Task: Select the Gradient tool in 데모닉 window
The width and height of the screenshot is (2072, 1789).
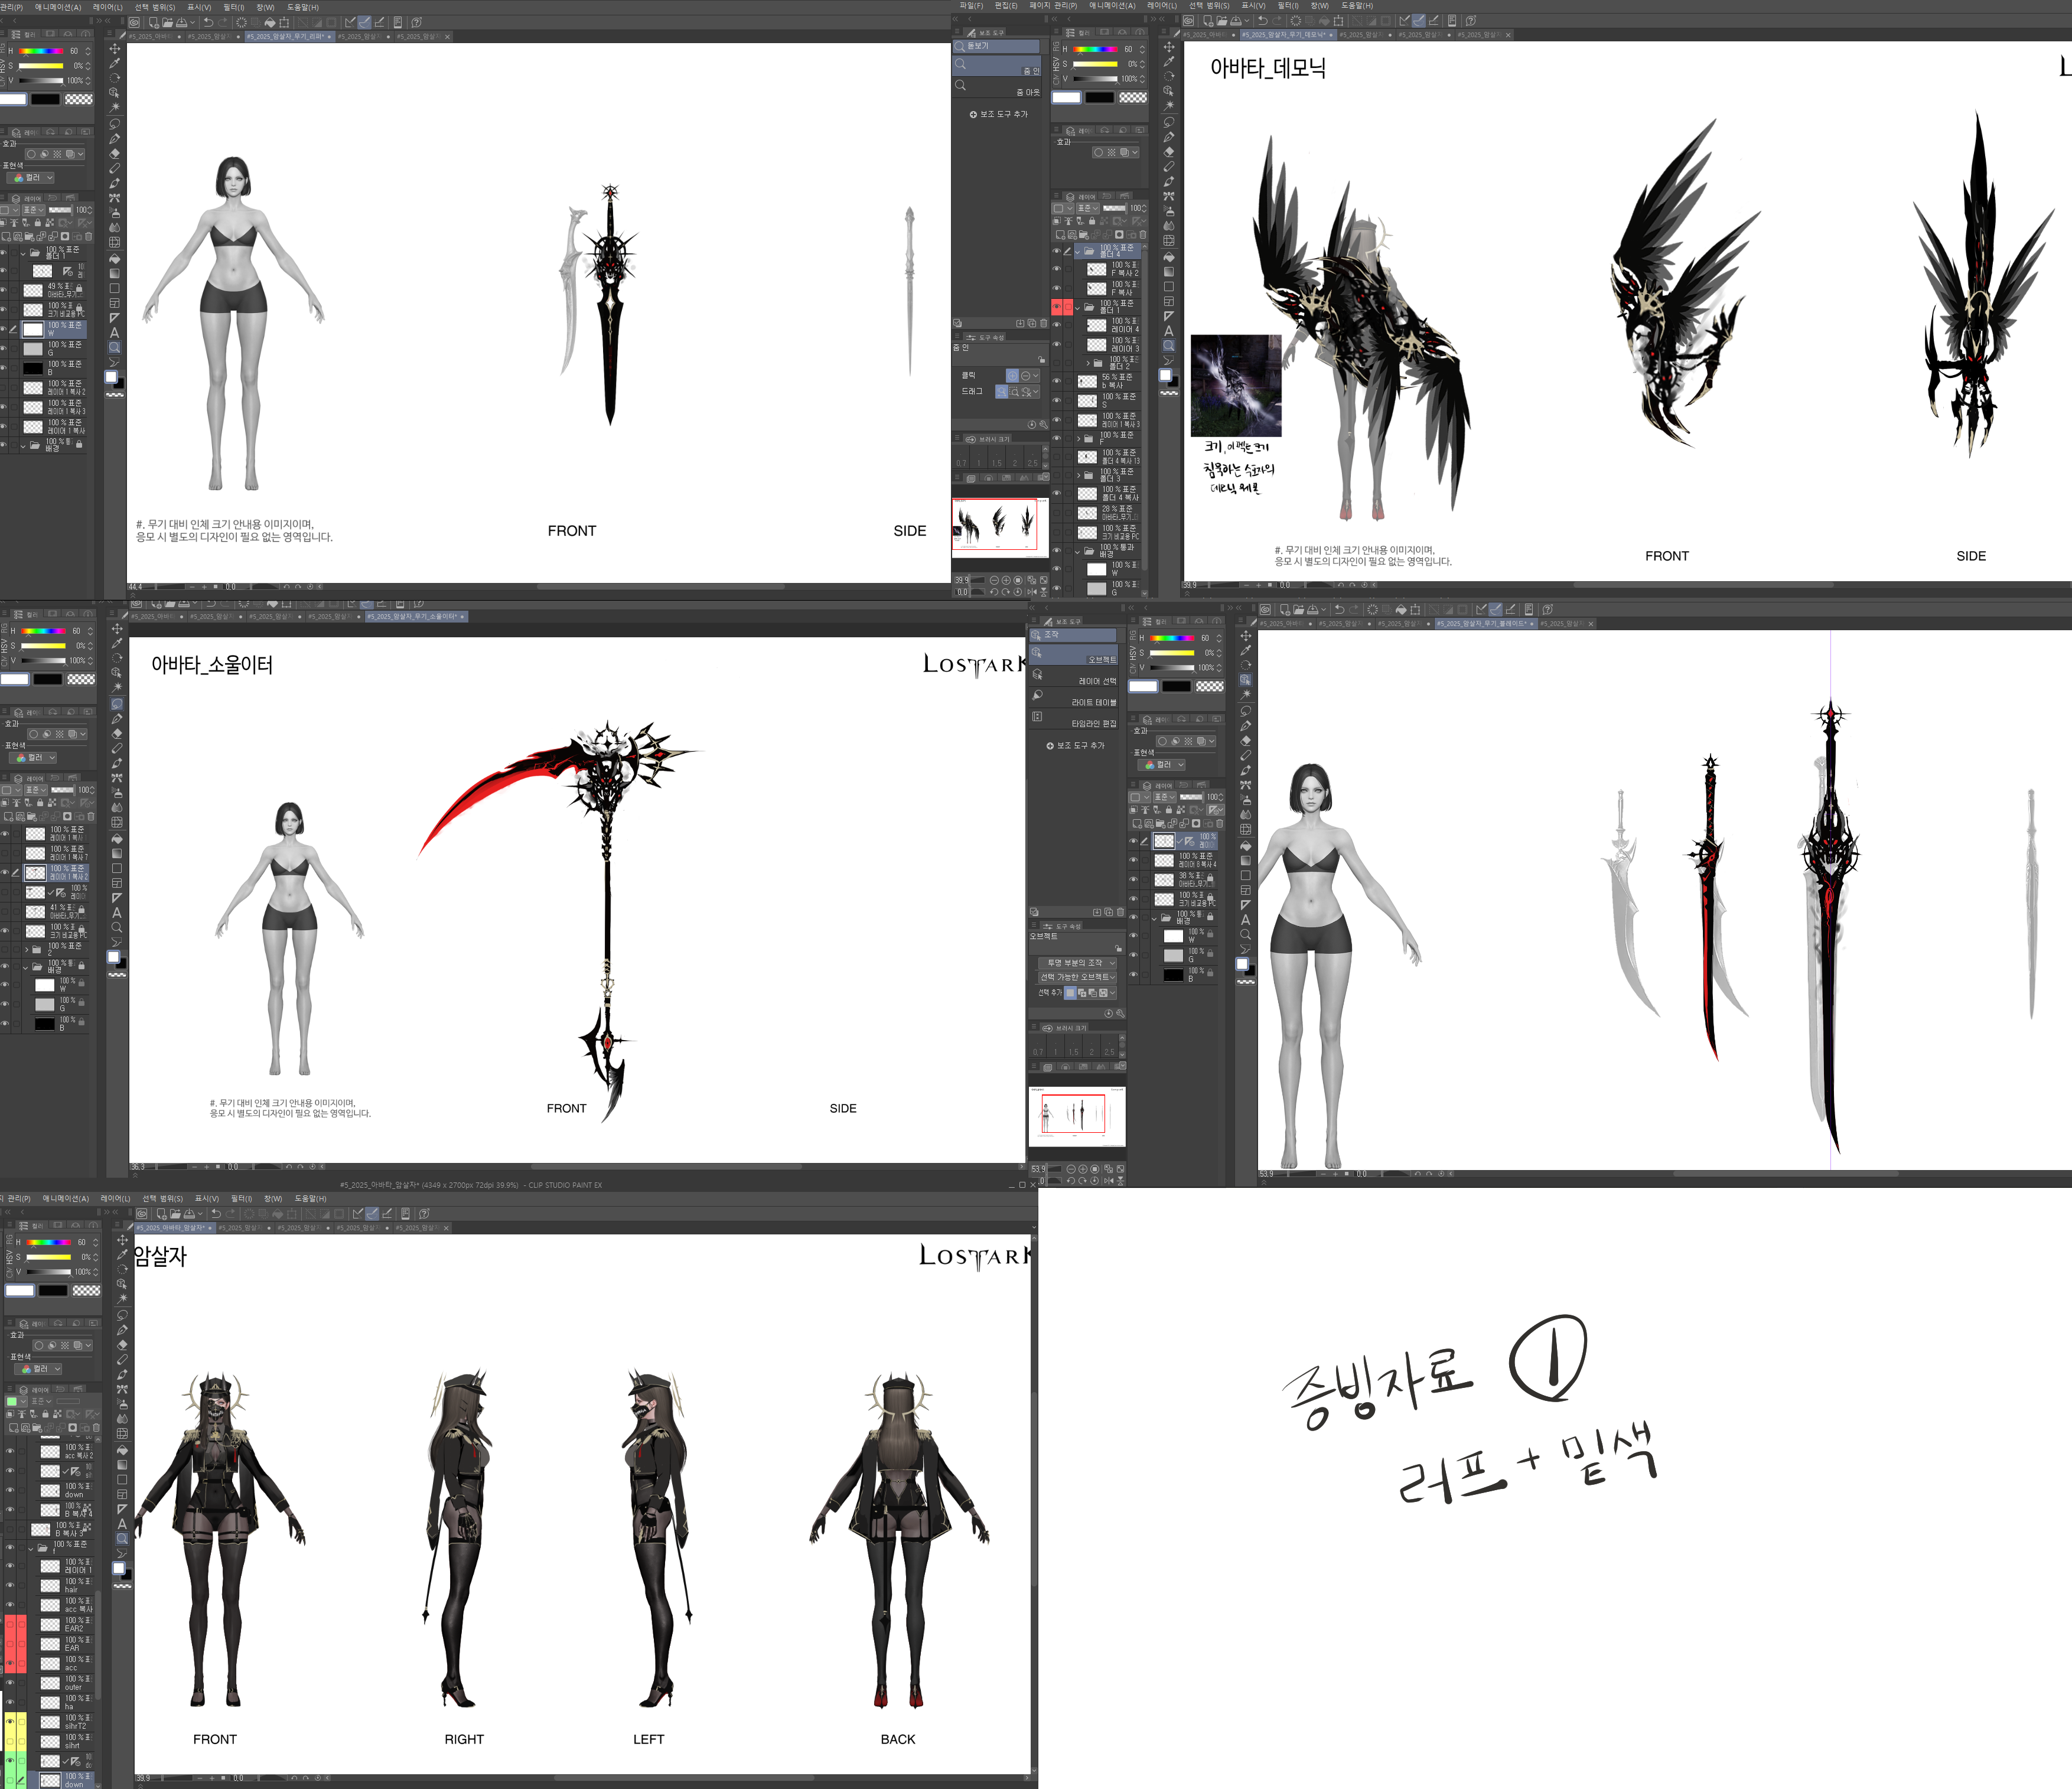Action: tap(1168, 271)
